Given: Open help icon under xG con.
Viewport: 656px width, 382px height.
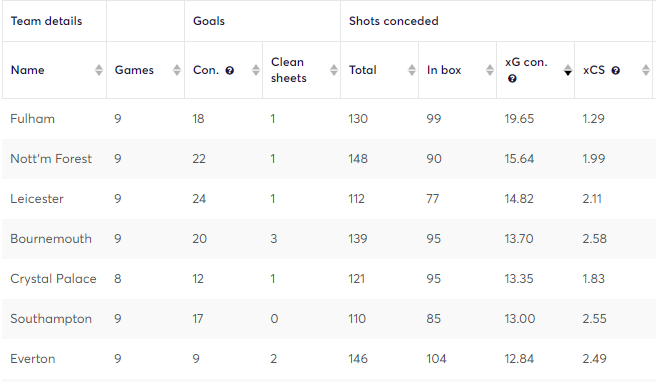Looking at the screenshot, I should (x=512, y=79).
